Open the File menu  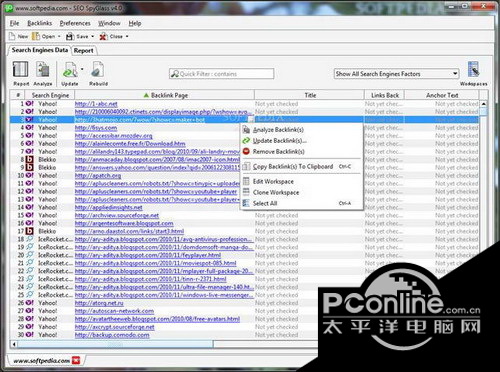[14, 23]
